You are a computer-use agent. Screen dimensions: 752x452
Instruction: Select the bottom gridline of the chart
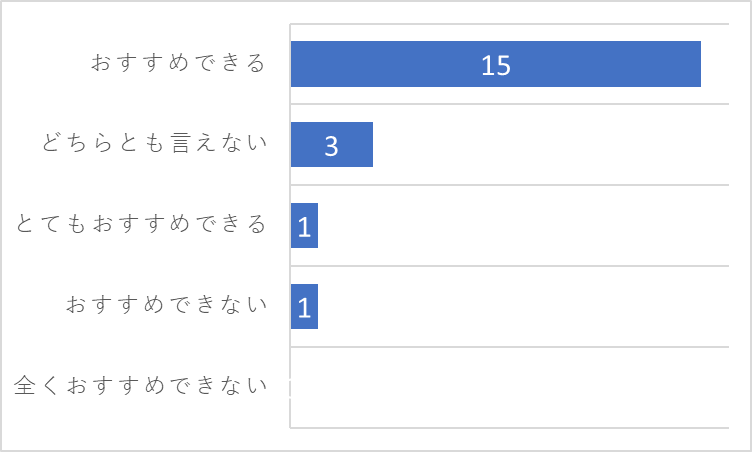(x=509, y=428)
